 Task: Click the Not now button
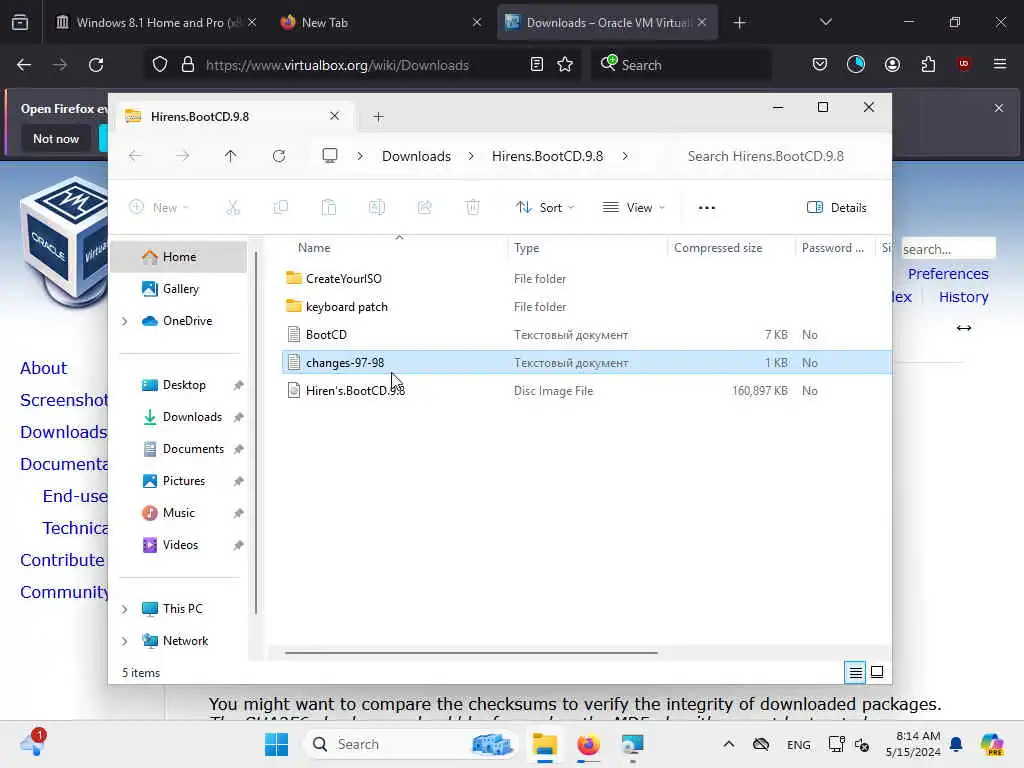click(56, 138)
